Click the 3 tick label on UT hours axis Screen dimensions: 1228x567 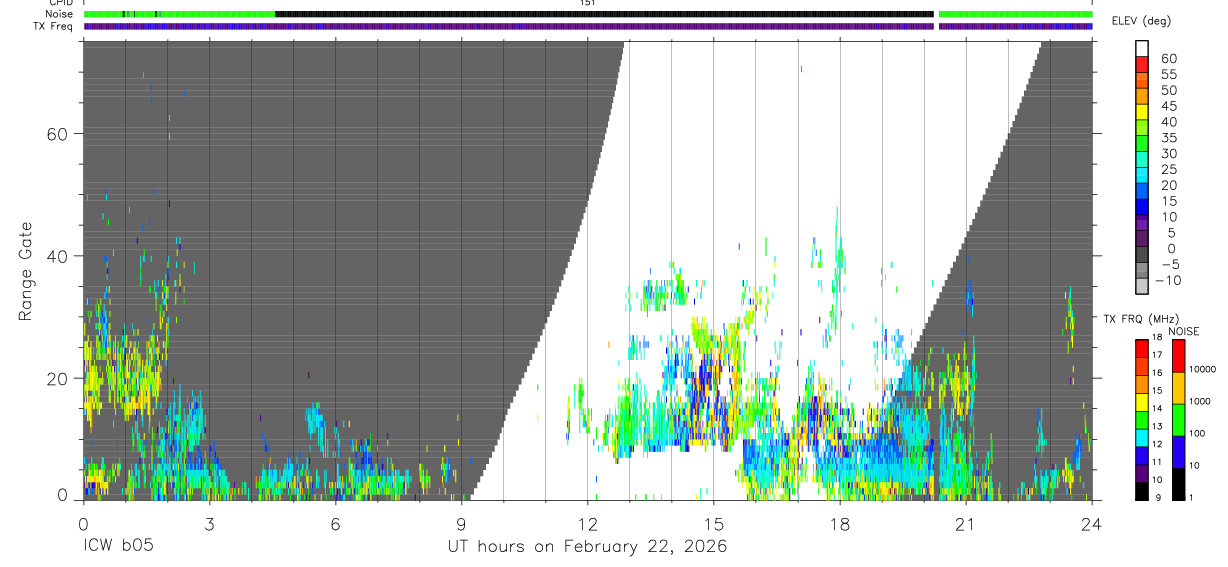(x=209, y=523)
